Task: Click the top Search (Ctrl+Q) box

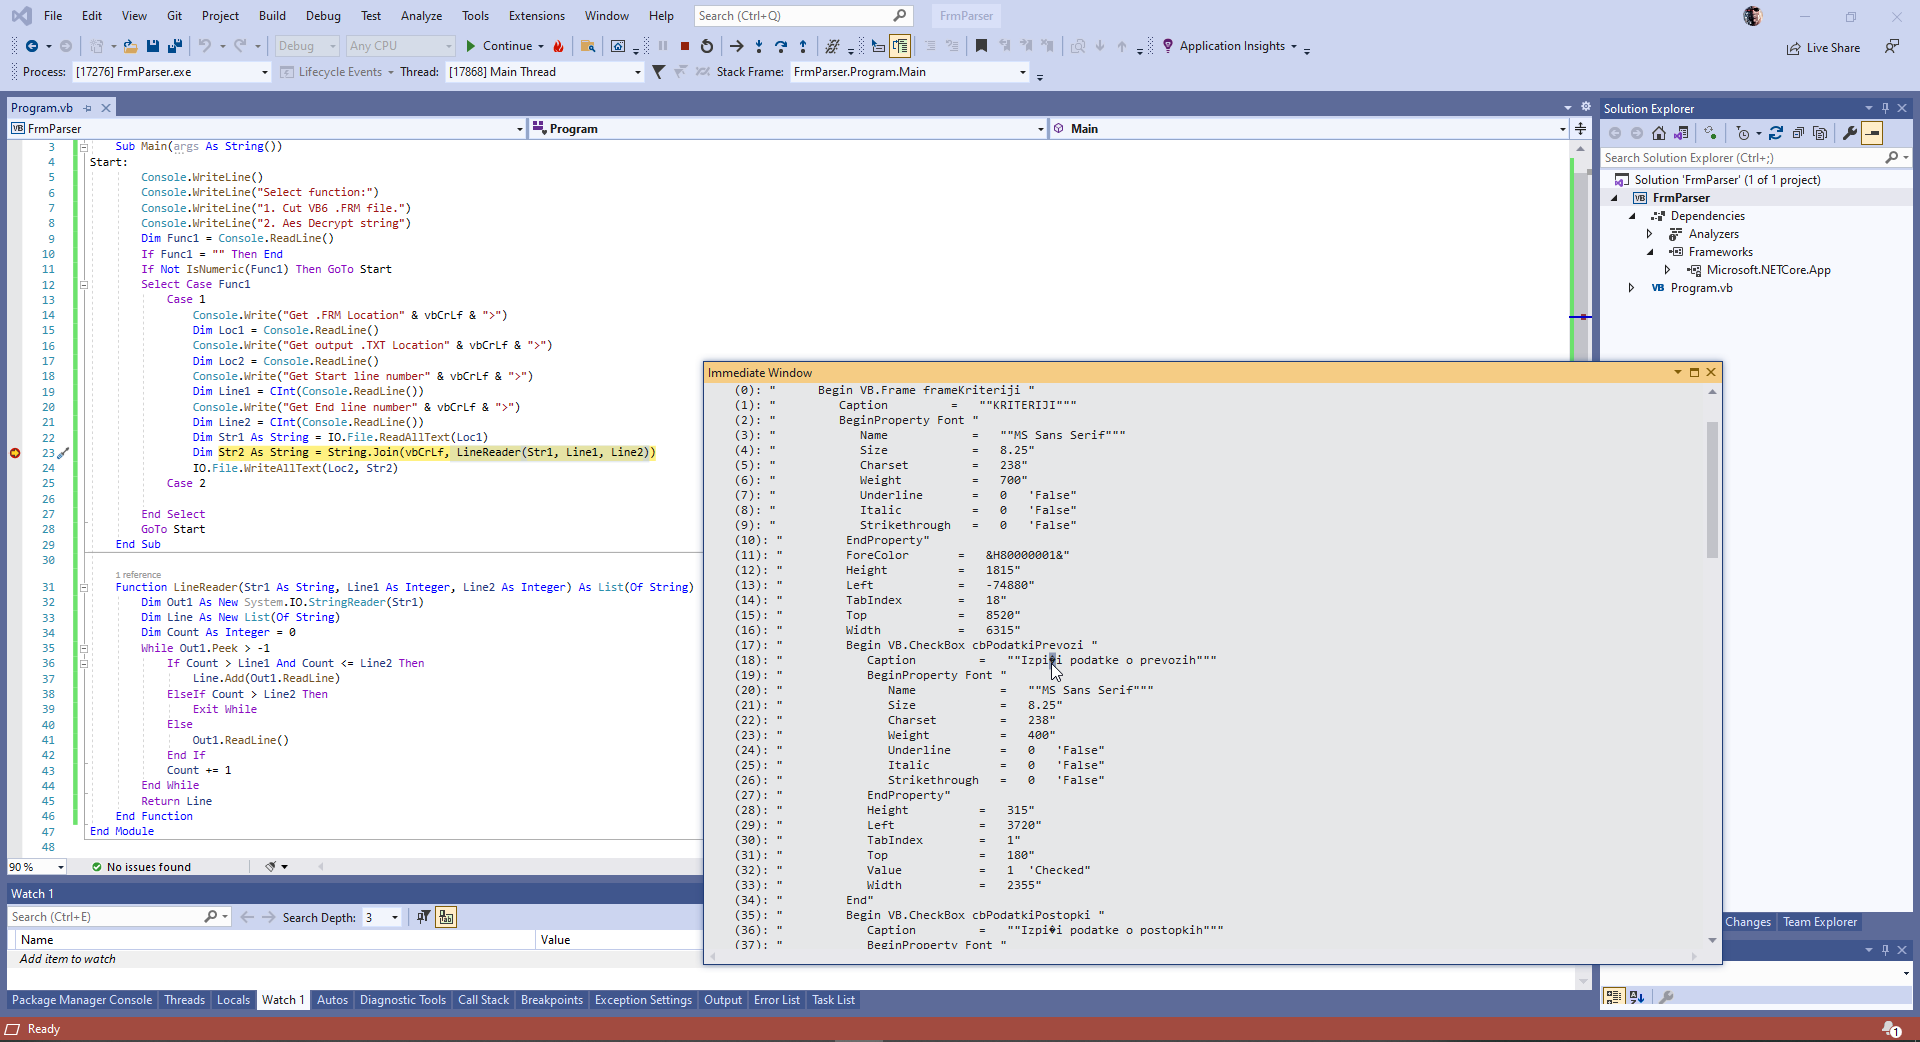Action: 802,16
